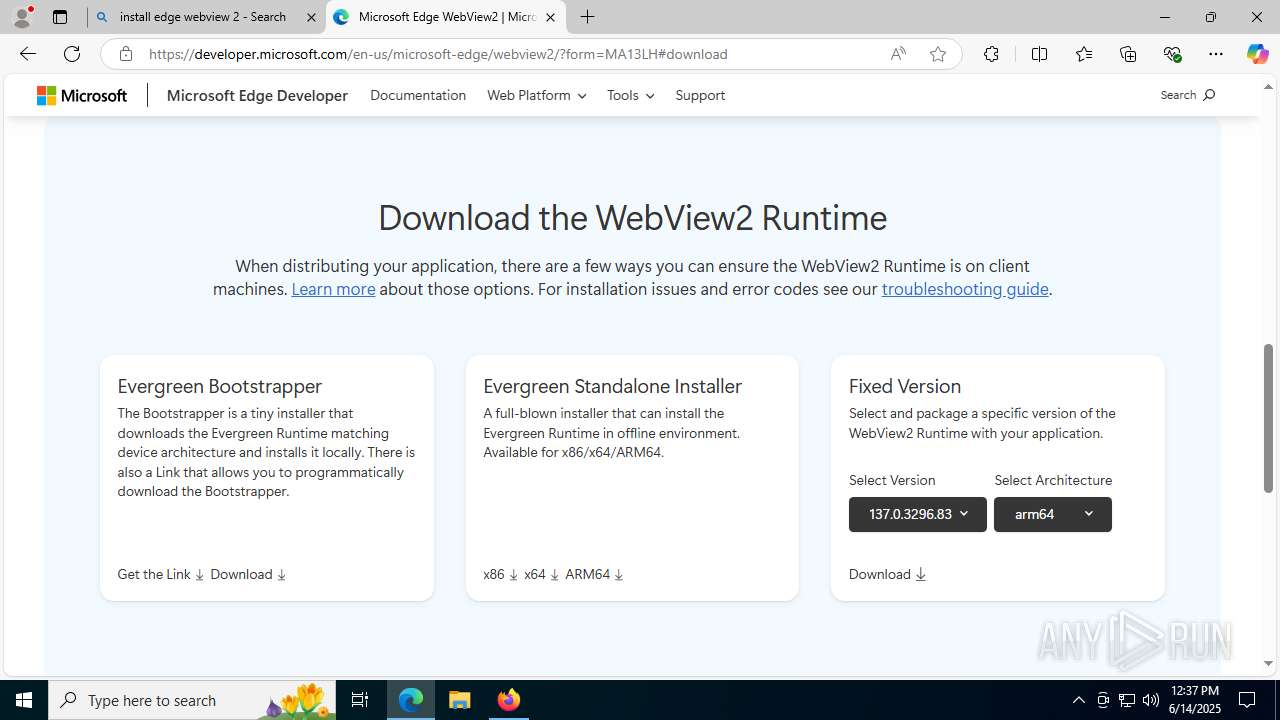Click the scrollbar up arrow
This screenshot has height=720, width=1280.
pyautogui.click(x=1268, y=87)
